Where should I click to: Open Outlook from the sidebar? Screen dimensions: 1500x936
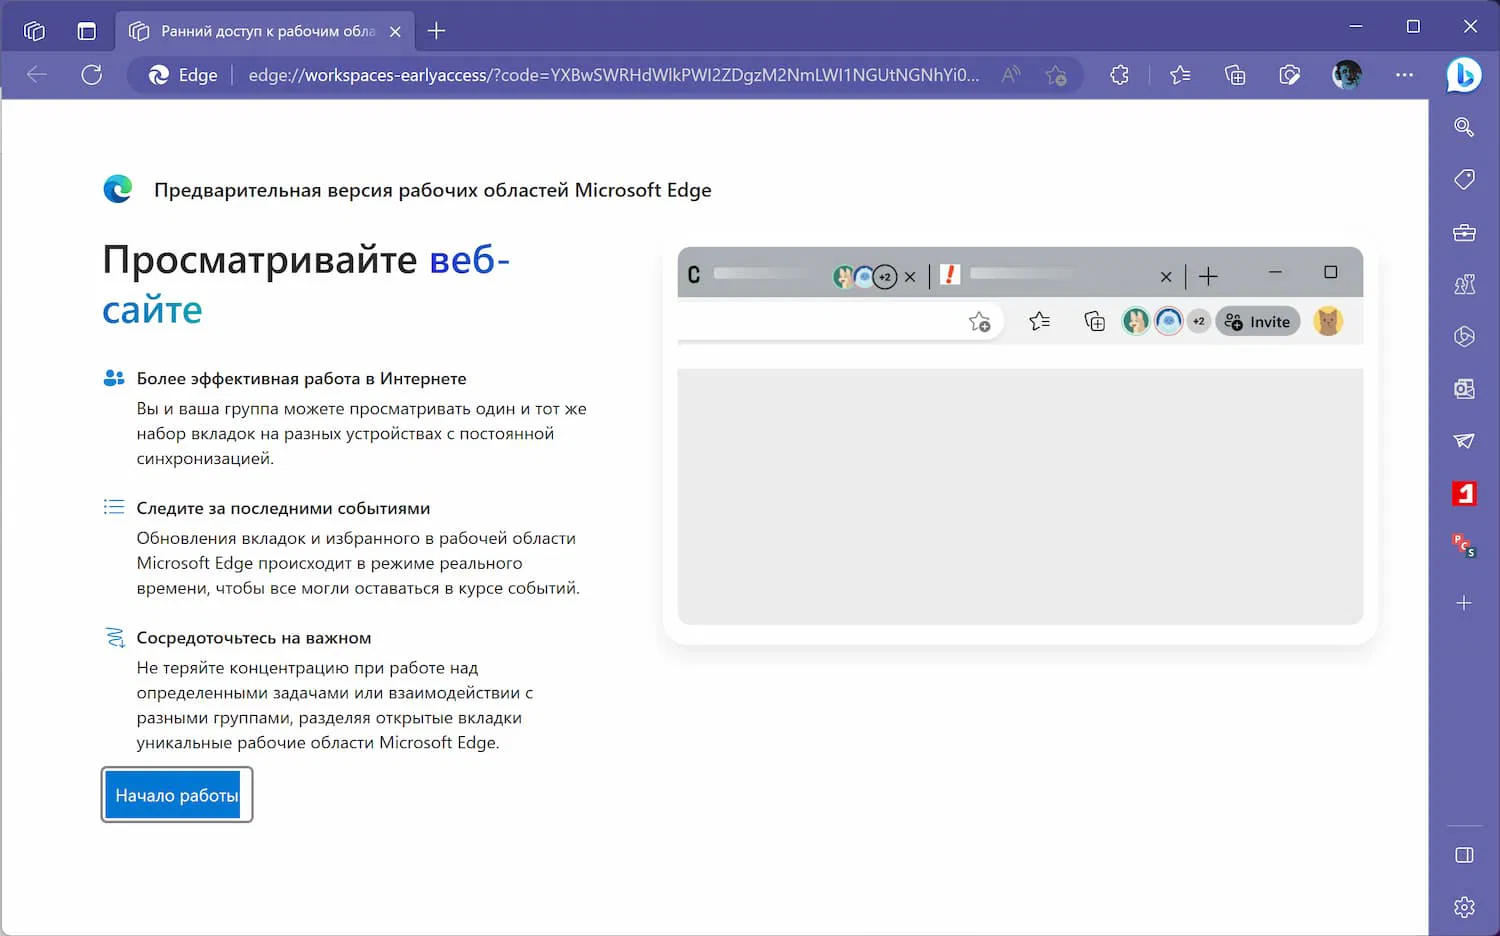coord(1464,389)
